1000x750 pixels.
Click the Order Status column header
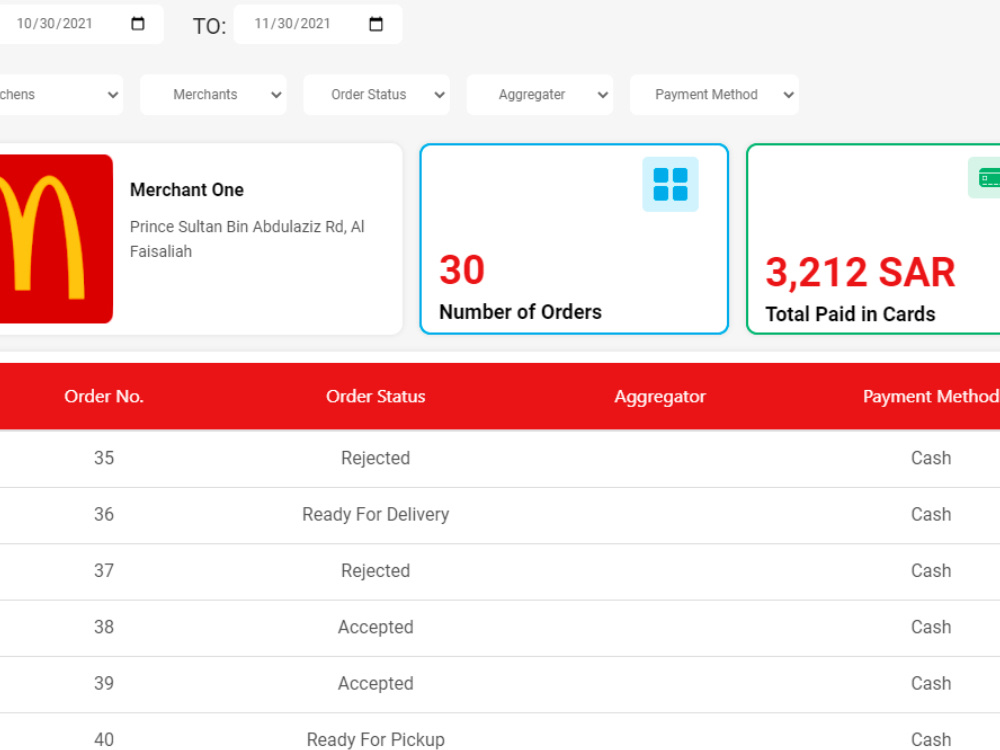tap(376, 396)
